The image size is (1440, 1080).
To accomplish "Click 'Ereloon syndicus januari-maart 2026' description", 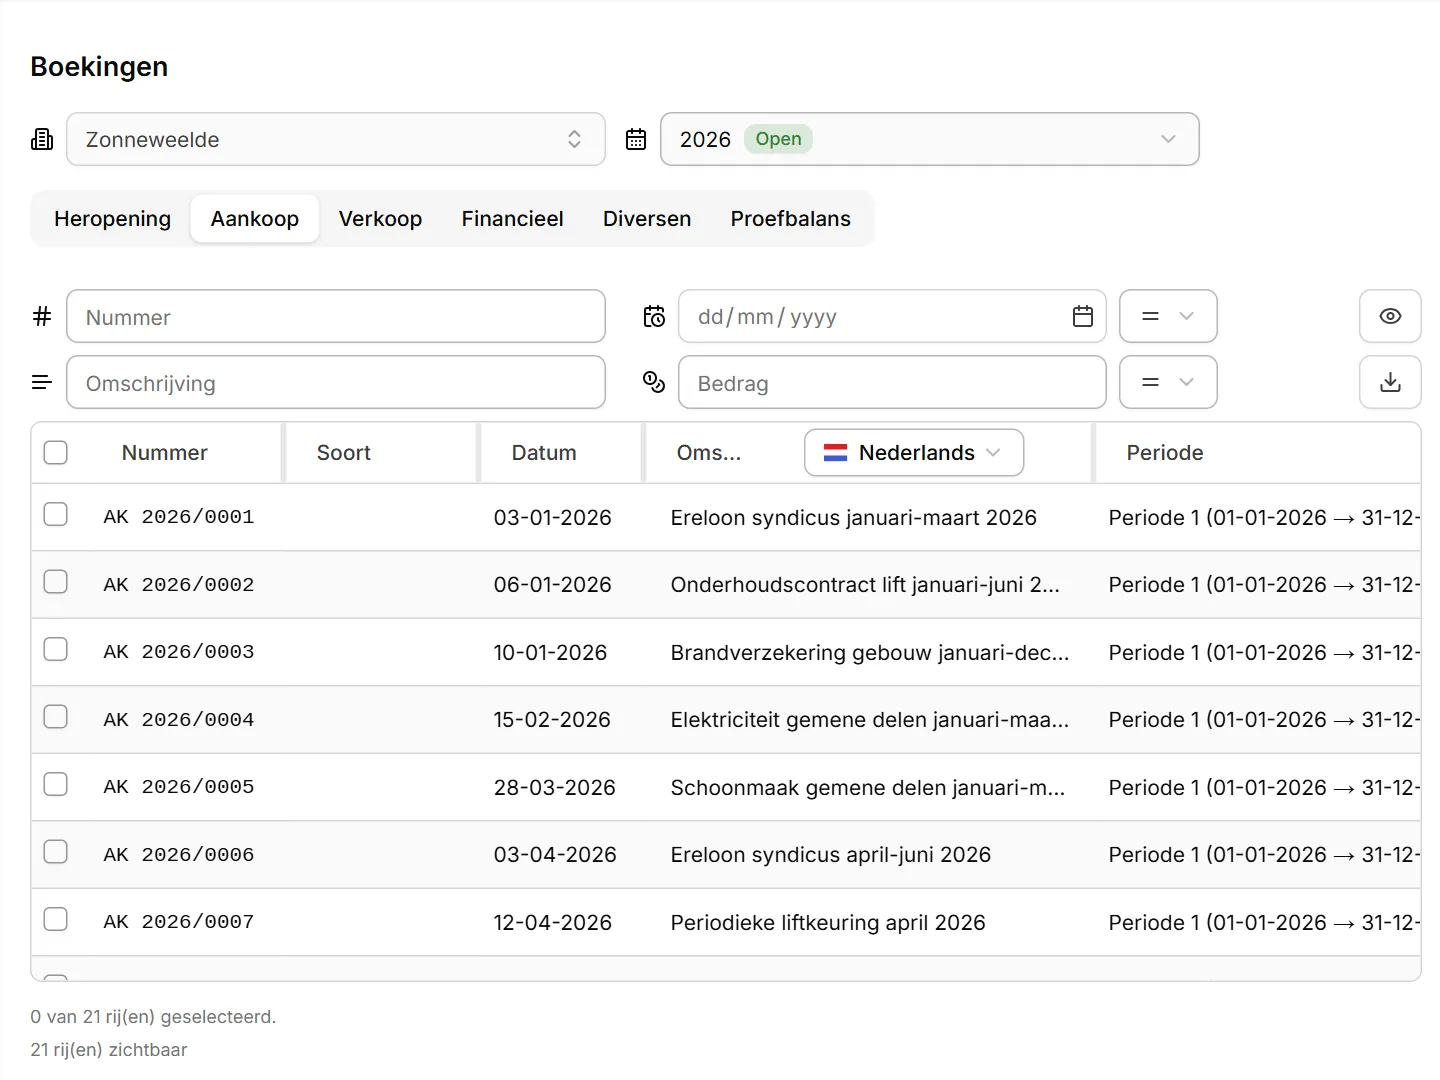I will (854, 517).
